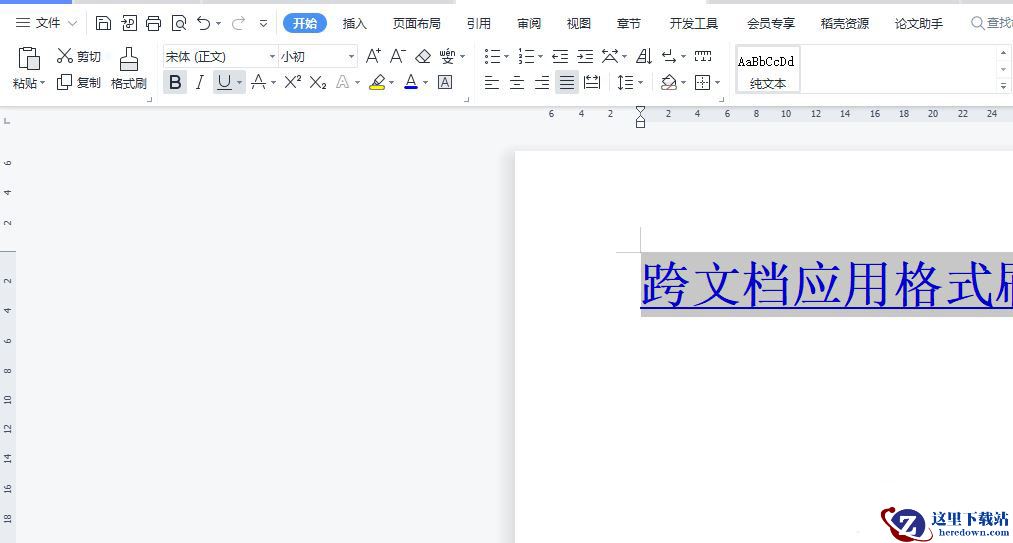Switch to the 引用 tab
The height and width of the screenshot is (543, 1013).
click(x=479, y=24)
